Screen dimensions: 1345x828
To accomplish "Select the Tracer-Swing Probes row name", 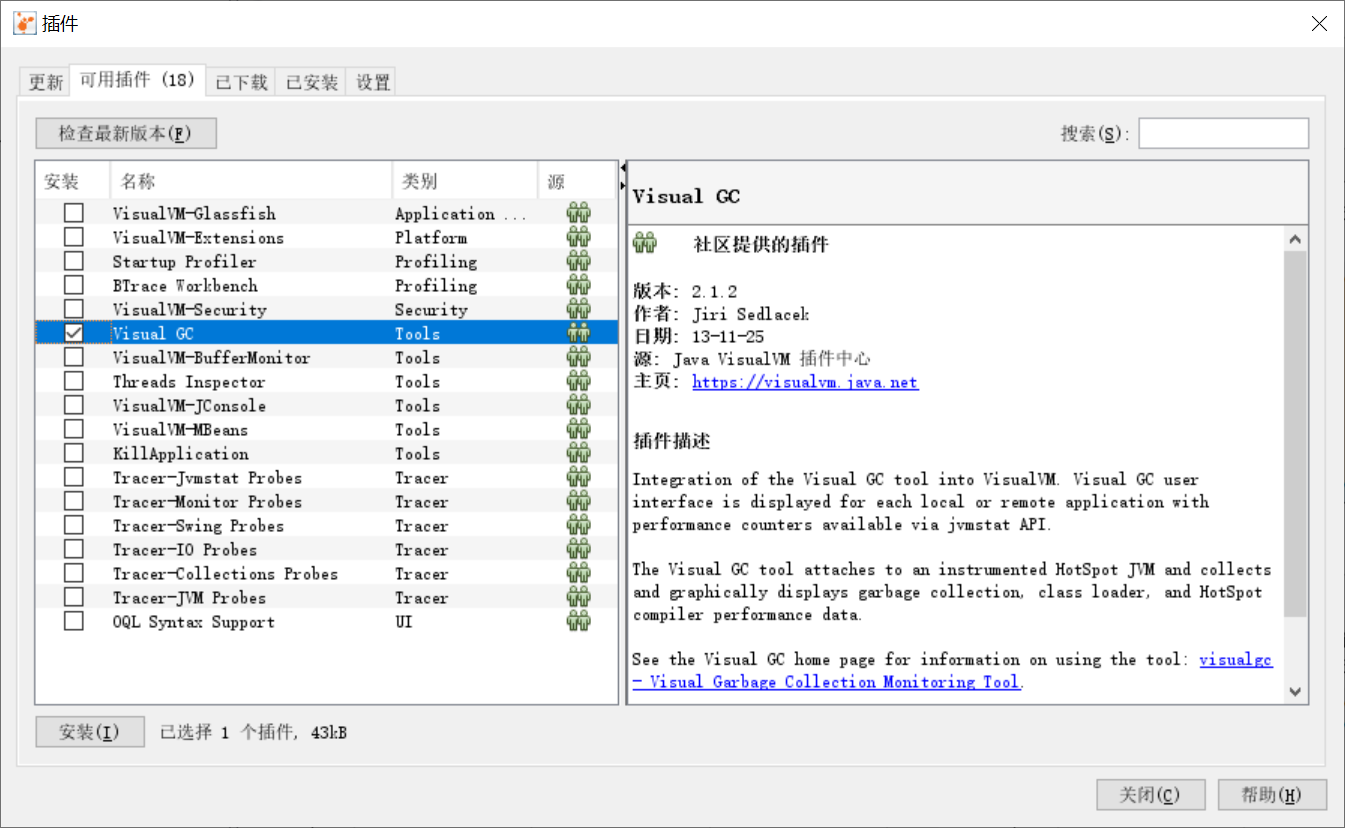I will tap(198, 525).
